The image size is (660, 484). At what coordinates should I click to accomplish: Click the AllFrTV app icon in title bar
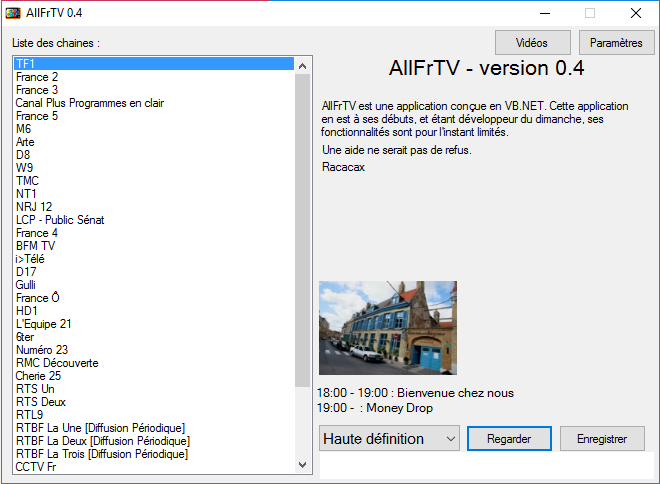click(13, 13)
